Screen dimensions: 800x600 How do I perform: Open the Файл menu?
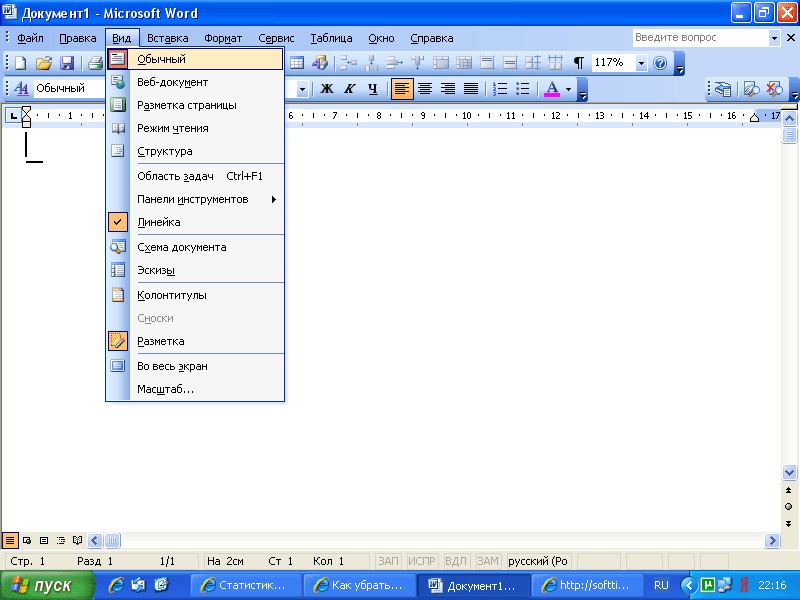click(x=30, y=38)
